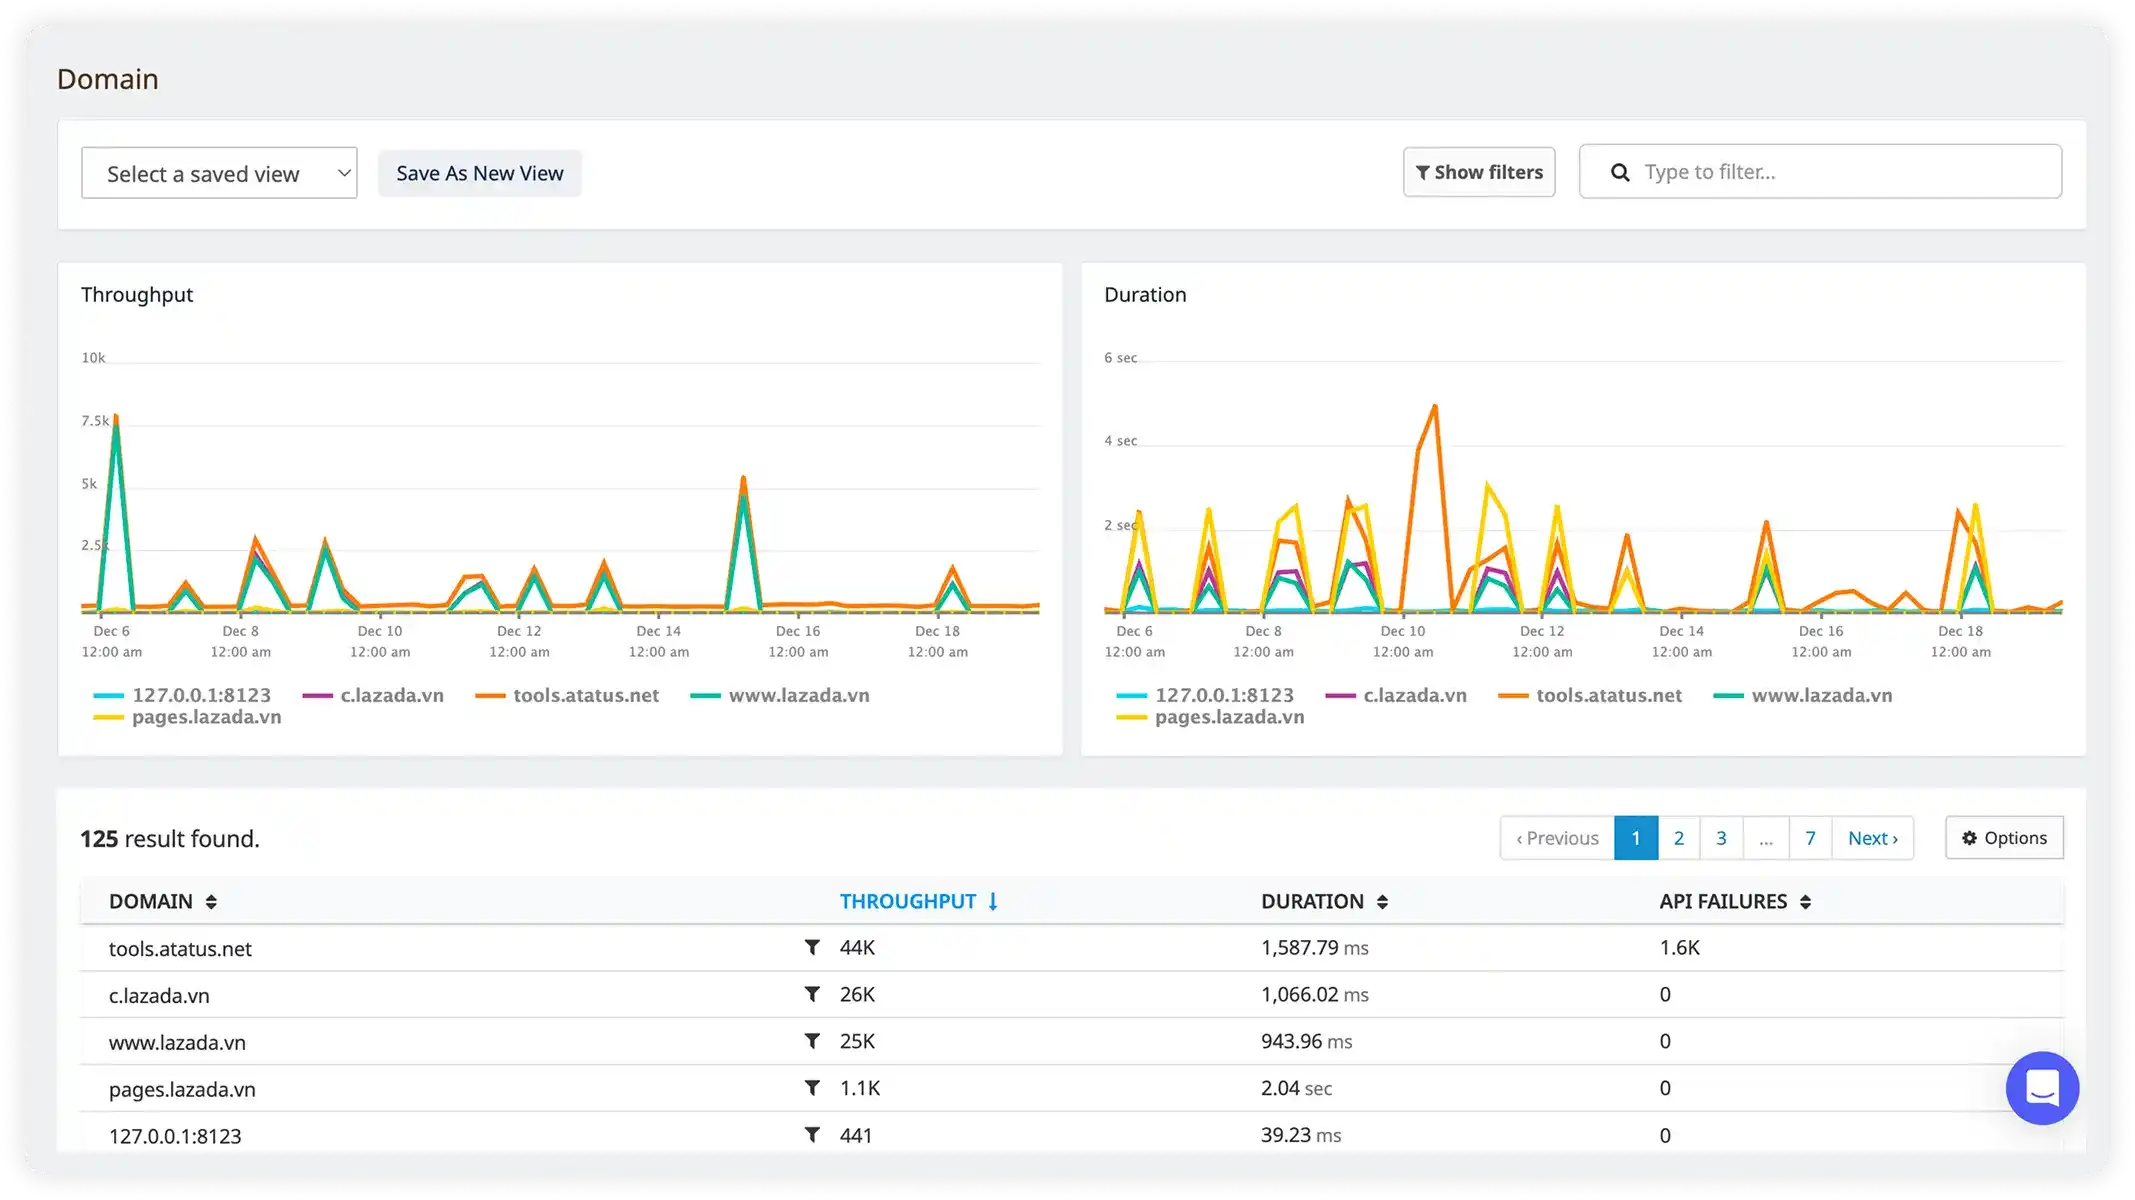Image resolution: width=2135 pixels, height=1200 pixels.
Task: Toggle c.lazada.vn series in Throughput legend
Action: [x=391, y=695]
